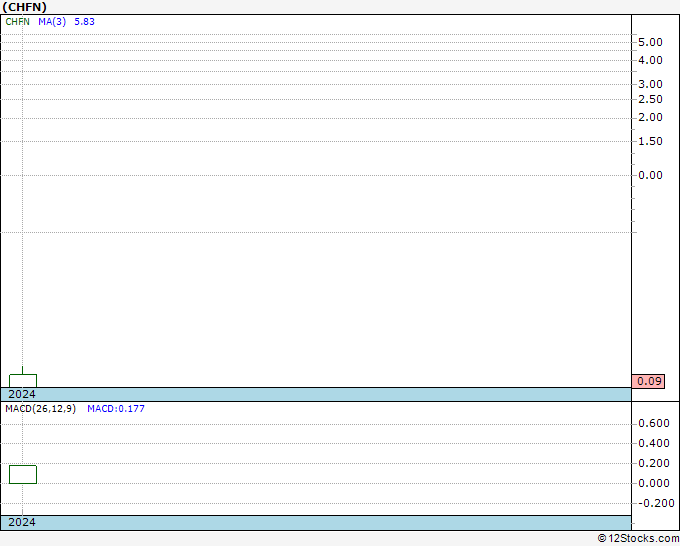This screenshot has height=546, width=680.
Task: Click the 5.00 price axis label
Action: pyautogui.click(x=650, y=43)
